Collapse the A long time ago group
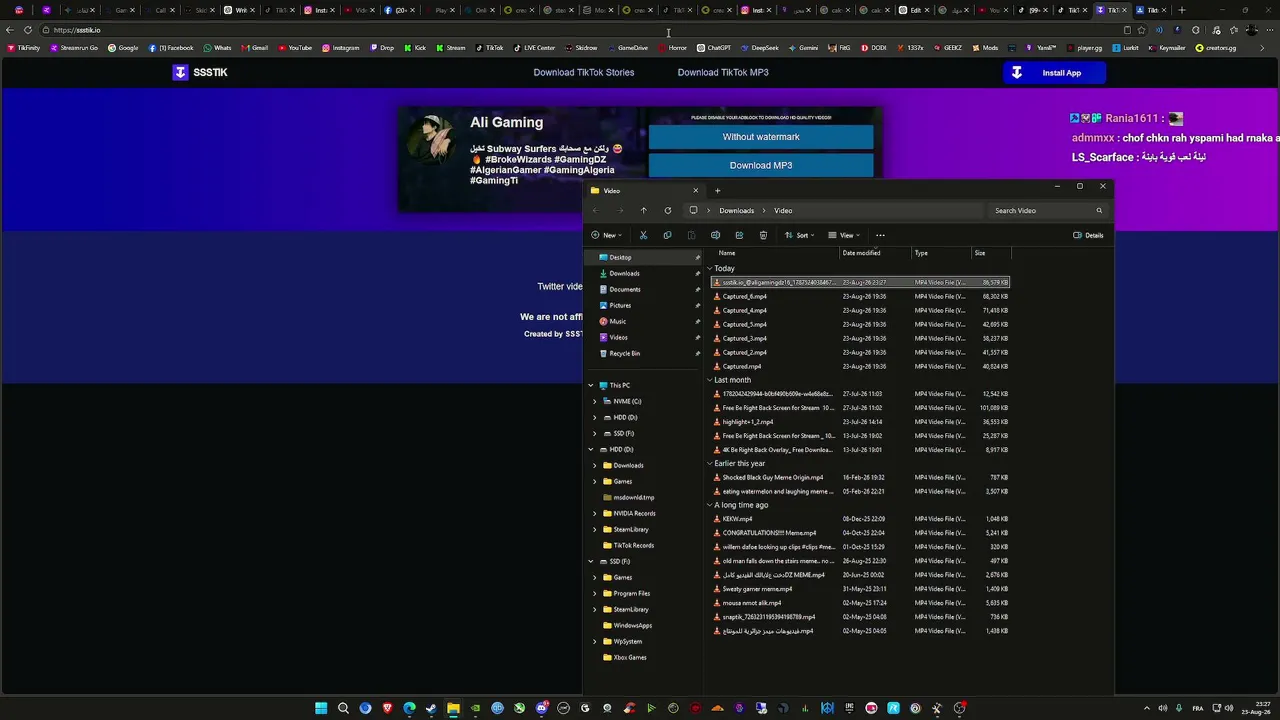Image resolution: width=1280 pixels, height=720 pixels. click(x=710, y=505)
